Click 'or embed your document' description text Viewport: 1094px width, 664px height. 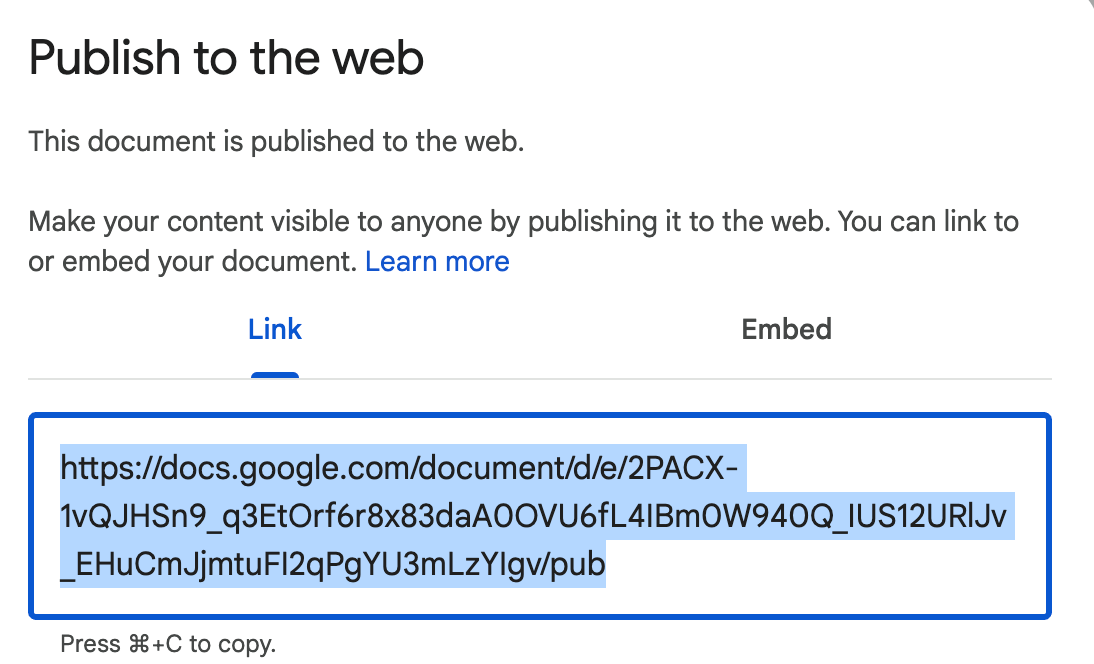[193, 262]
